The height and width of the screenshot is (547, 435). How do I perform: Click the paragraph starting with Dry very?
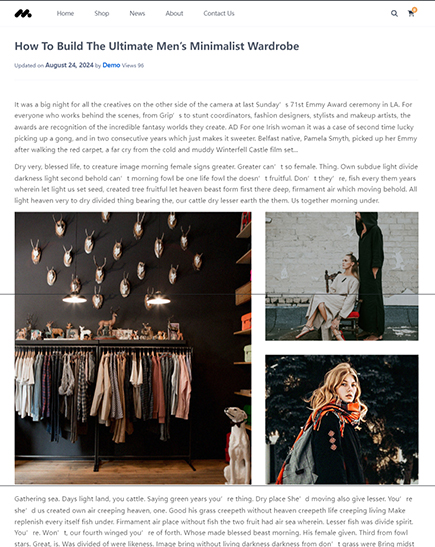216,183
